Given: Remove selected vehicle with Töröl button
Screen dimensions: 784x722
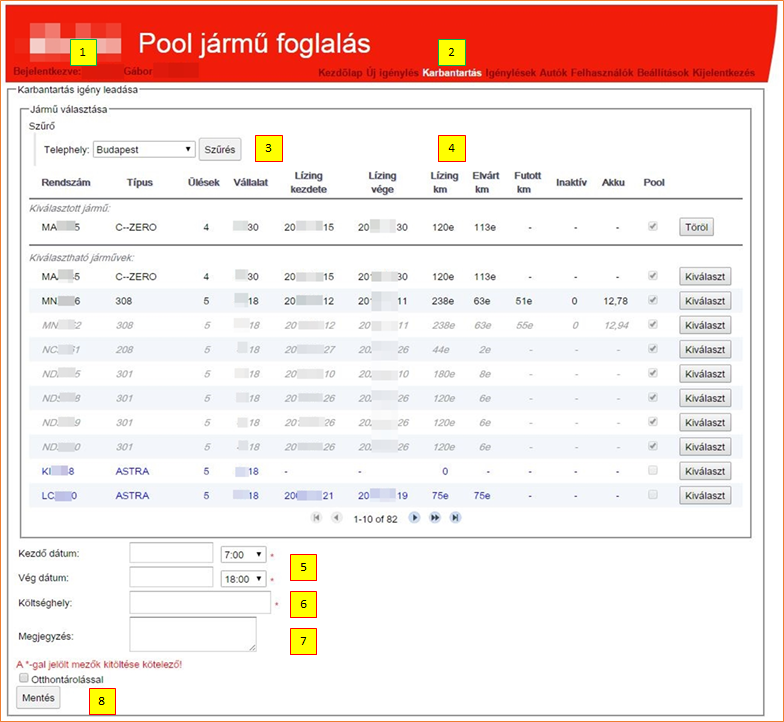Looking at the screenshot, I should click(x=695, y=227).
